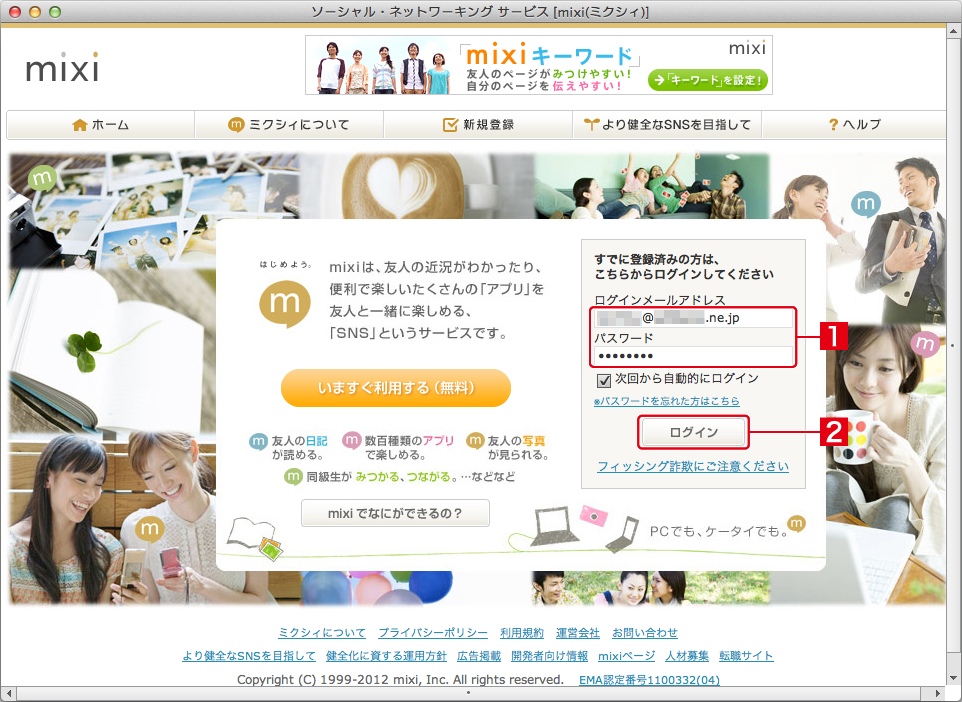Viewport: 962px width, 702px height.
Task: Click the orange m bubble next to 友人の写真
Action: tap(475, 441)
